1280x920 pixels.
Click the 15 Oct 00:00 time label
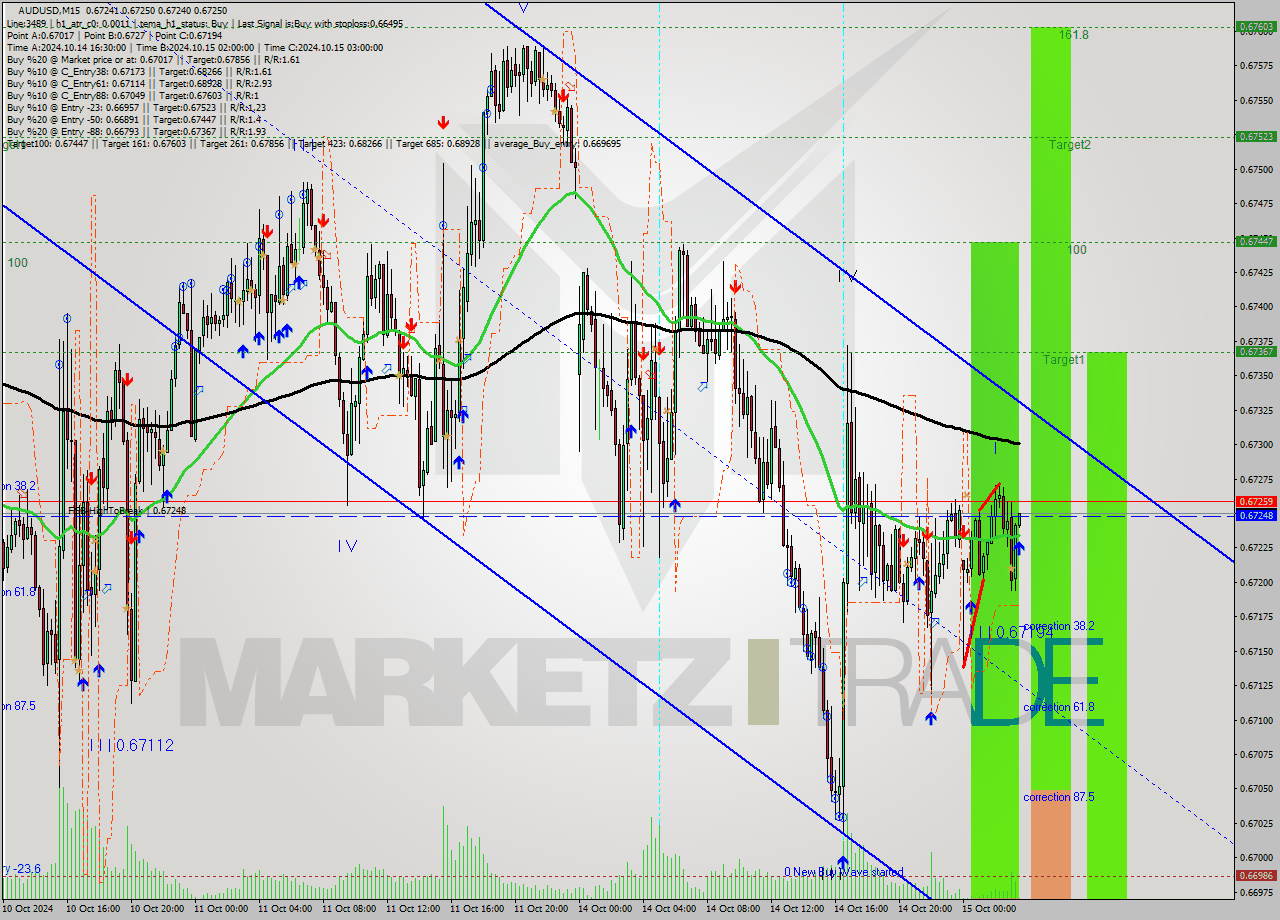[989, 909]
